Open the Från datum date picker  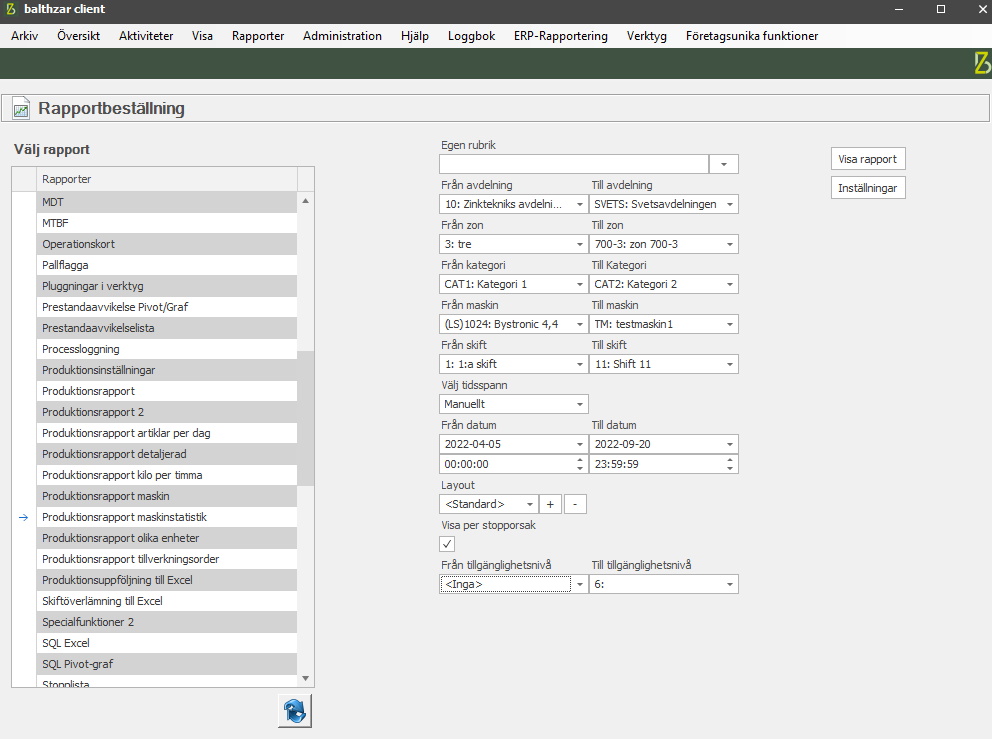[x=580, y=444]
